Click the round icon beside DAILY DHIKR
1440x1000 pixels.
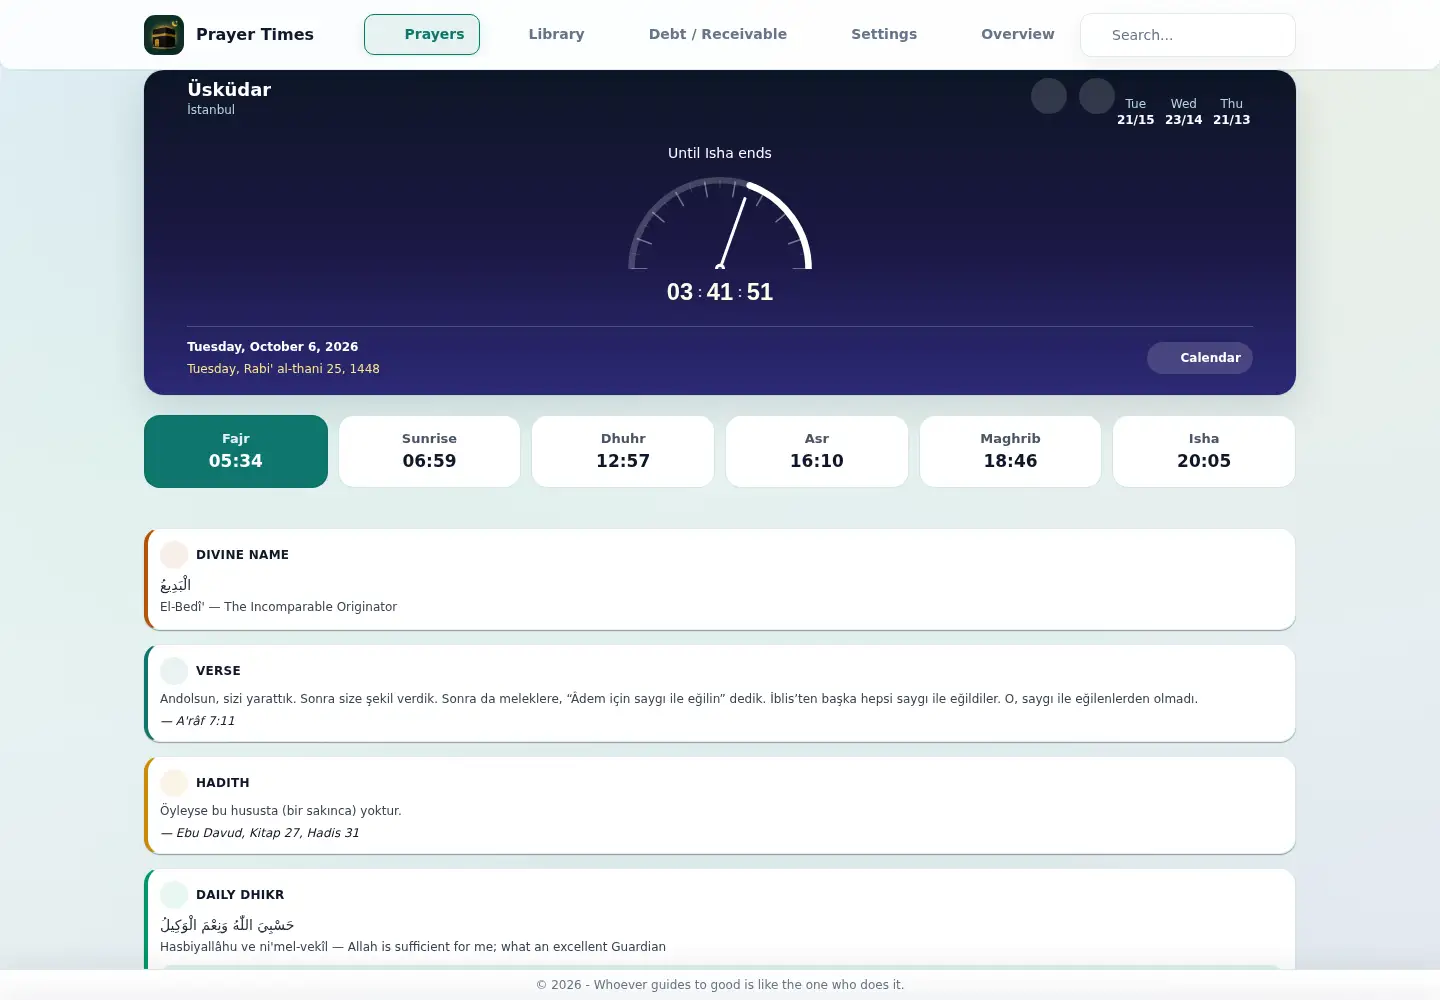tap(174, 895)
